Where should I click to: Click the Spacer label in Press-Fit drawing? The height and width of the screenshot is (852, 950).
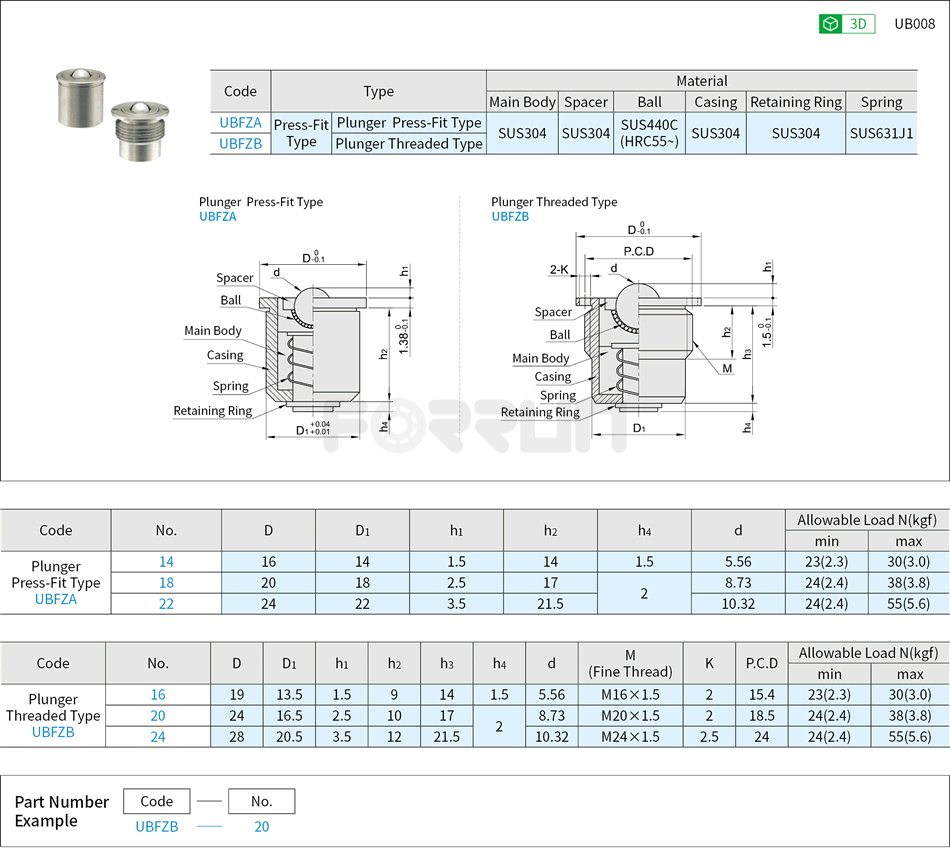coord(234,278)
